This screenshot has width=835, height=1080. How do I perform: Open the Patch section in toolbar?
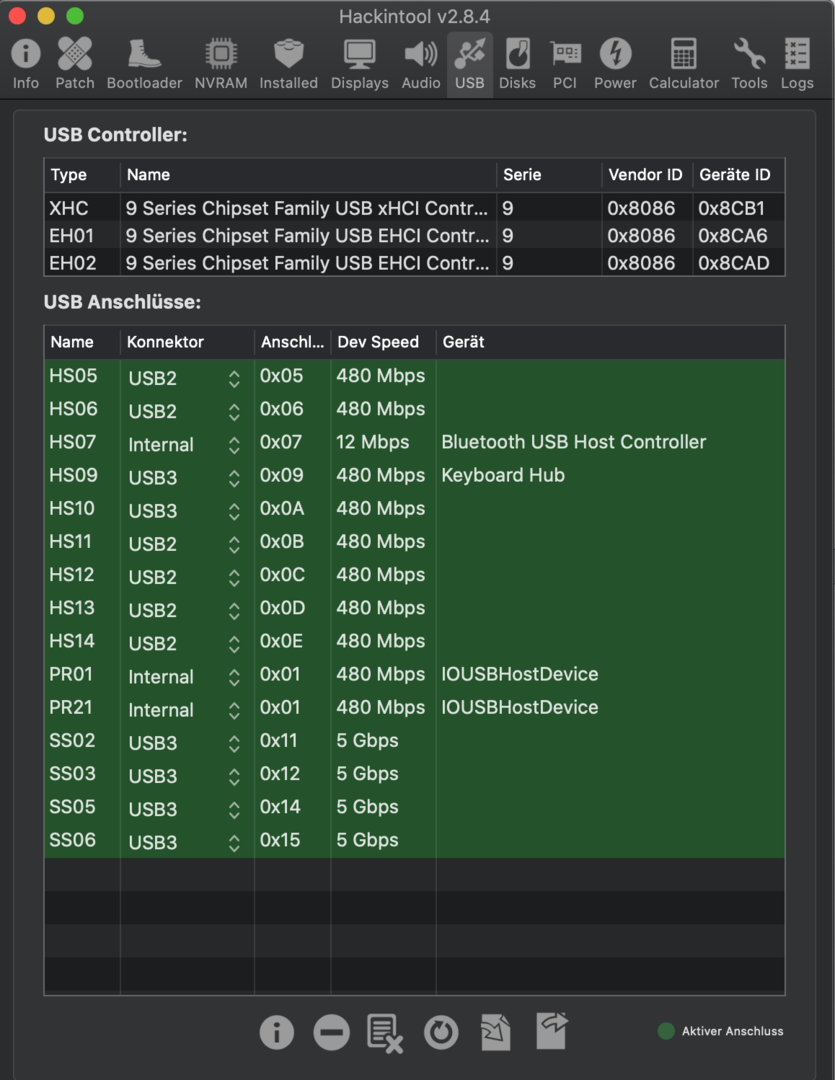point(74,63)
